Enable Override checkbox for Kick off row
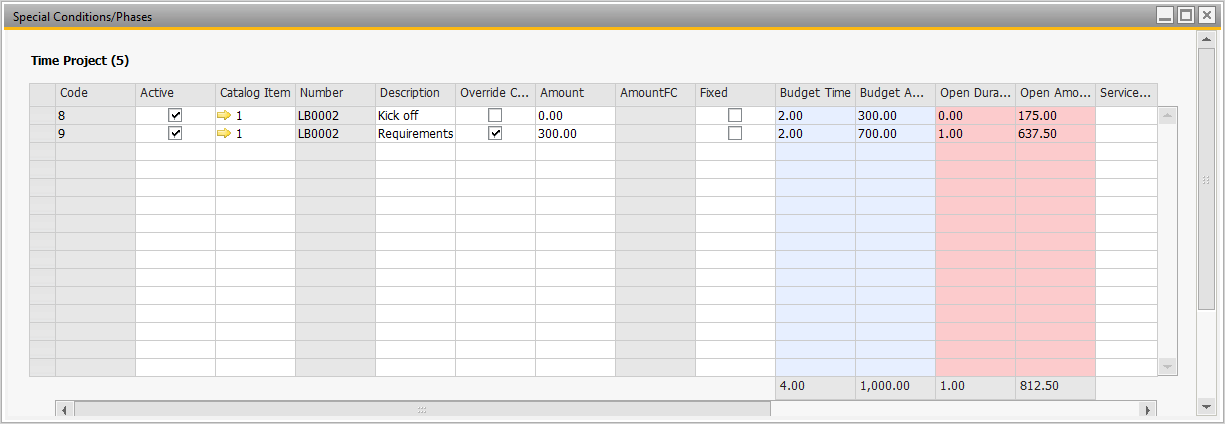Viewport: 1225px width, 424px height. (x=495, y=115)
